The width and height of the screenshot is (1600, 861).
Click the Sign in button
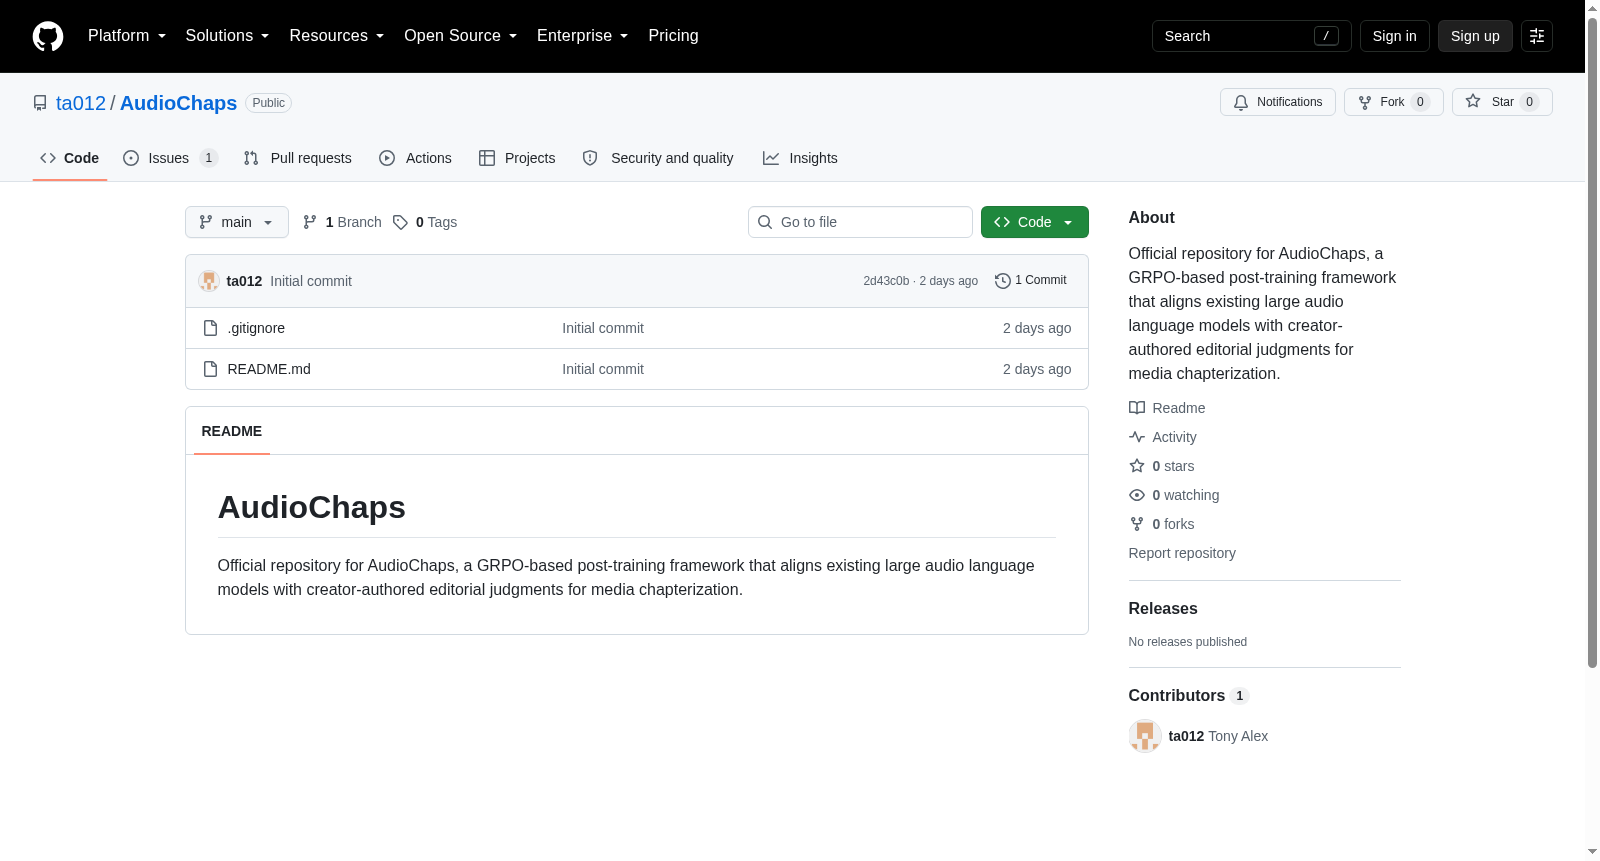click(x=1394, y=36)
